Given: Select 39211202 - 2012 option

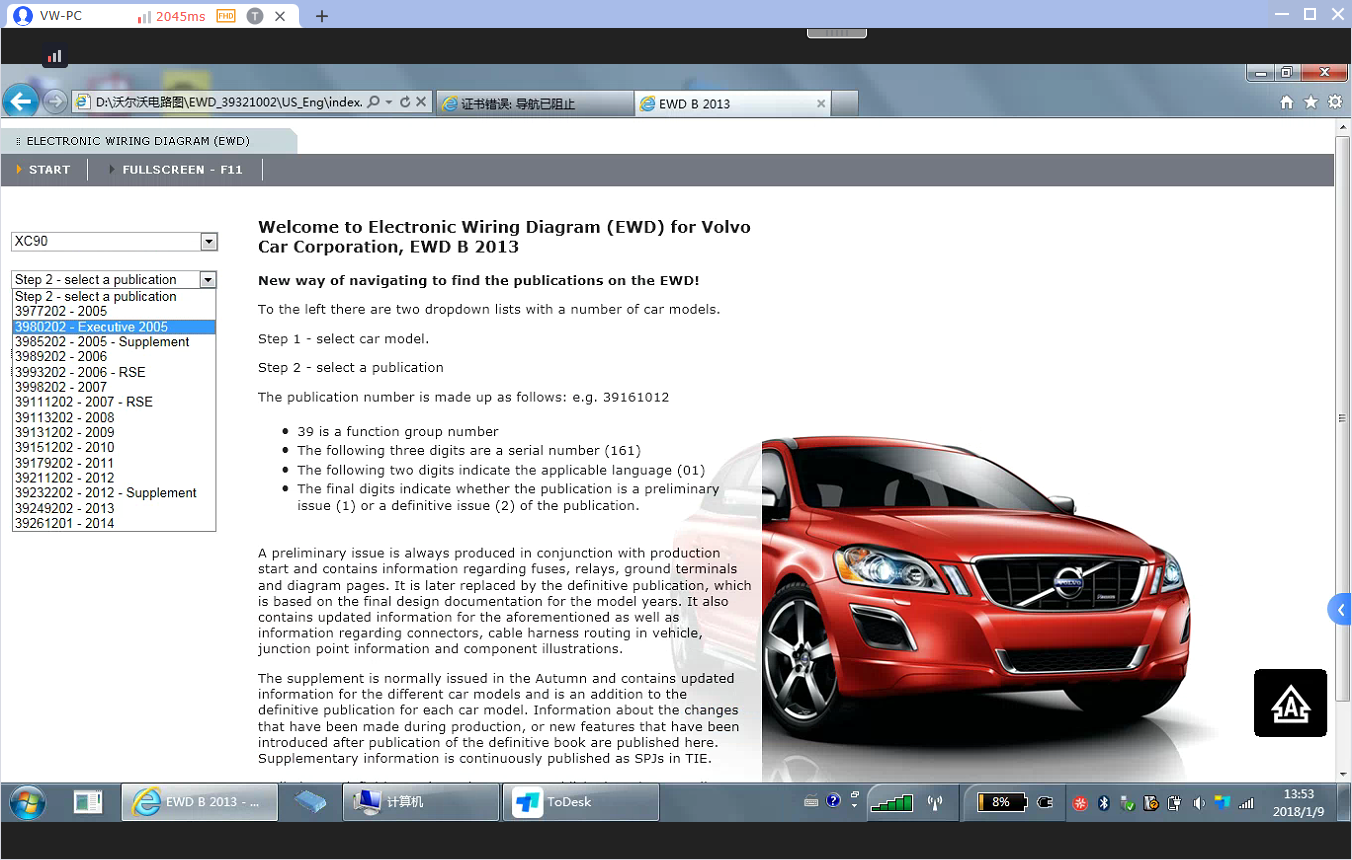Looking at the screenshot, I should click(x=114, y=478).
